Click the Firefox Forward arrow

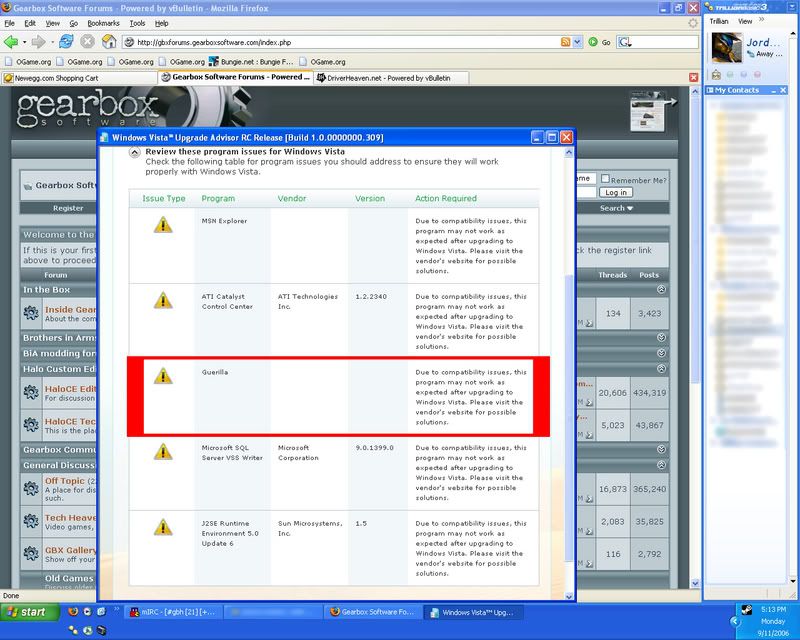[x=38, y=42]
